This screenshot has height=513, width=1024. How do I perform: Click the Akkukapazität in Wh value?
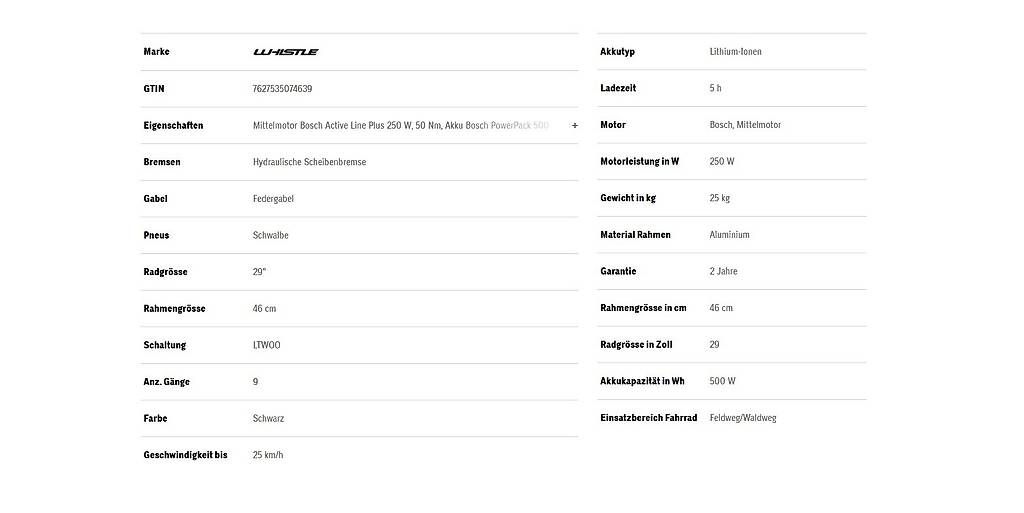[722, 381]
